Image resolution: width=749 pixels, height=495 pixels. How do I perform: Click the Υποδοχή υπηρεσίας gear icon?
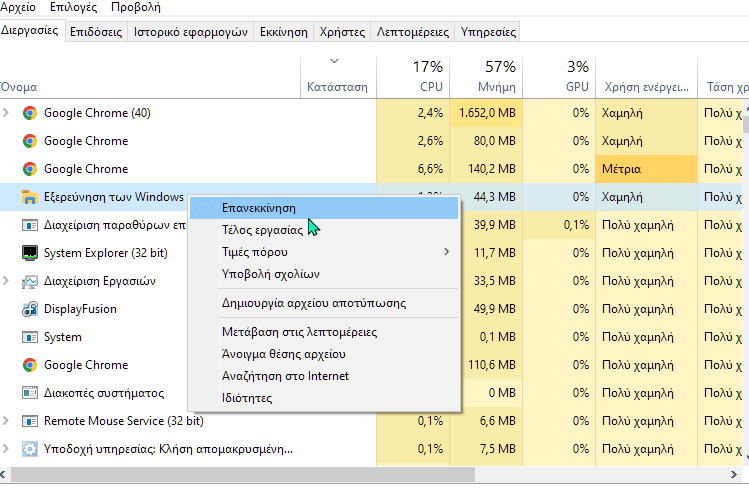30,449
